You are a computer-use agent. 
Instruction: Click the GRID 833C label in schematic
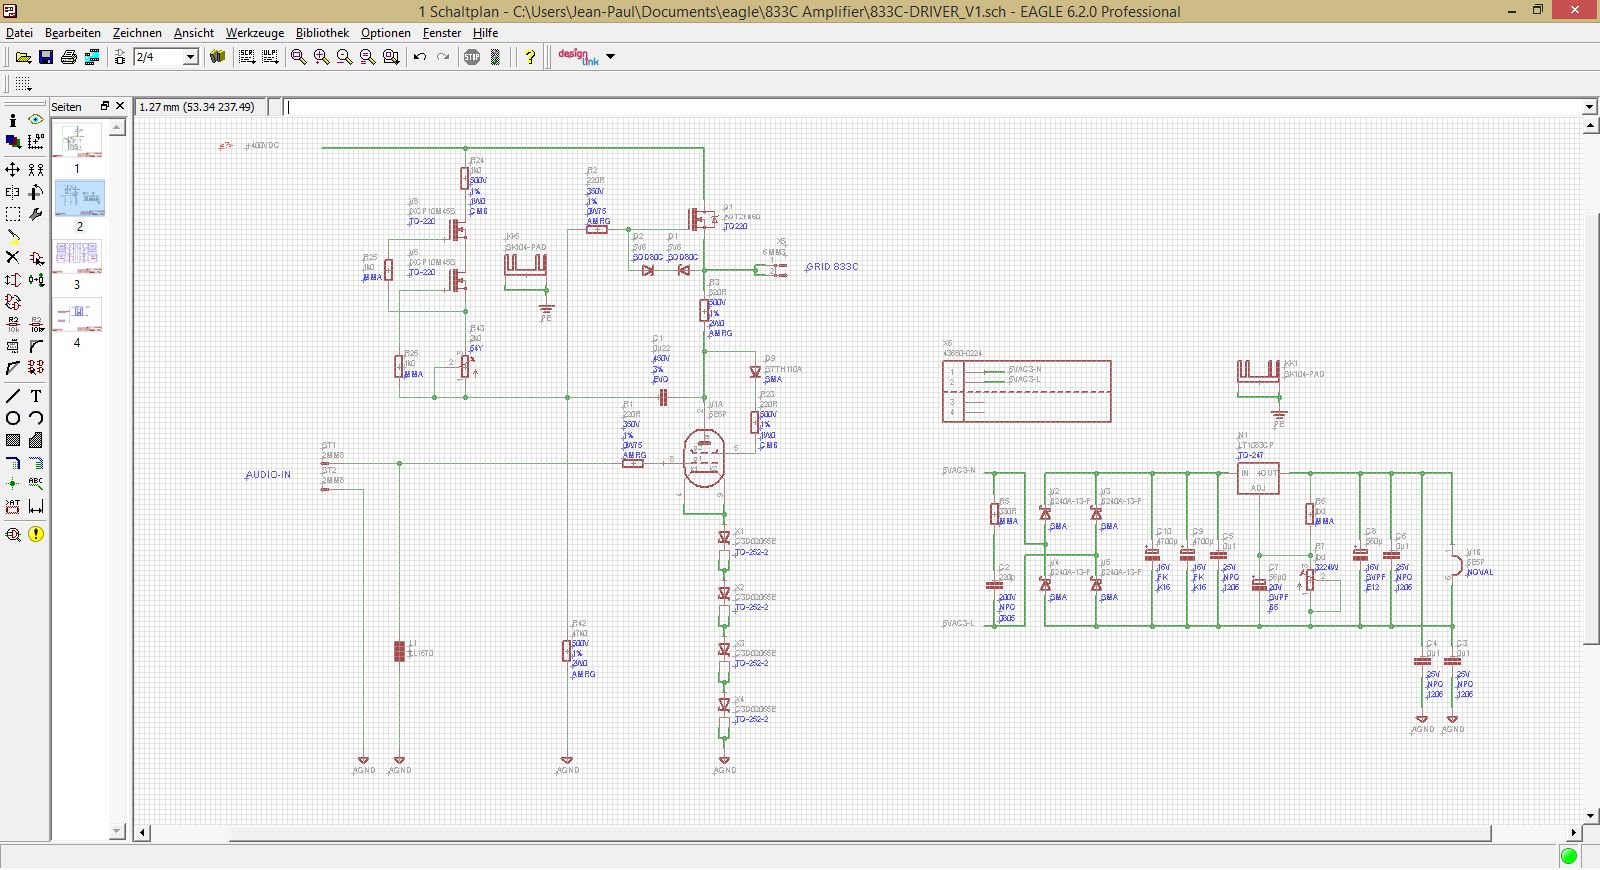(832, 267)
